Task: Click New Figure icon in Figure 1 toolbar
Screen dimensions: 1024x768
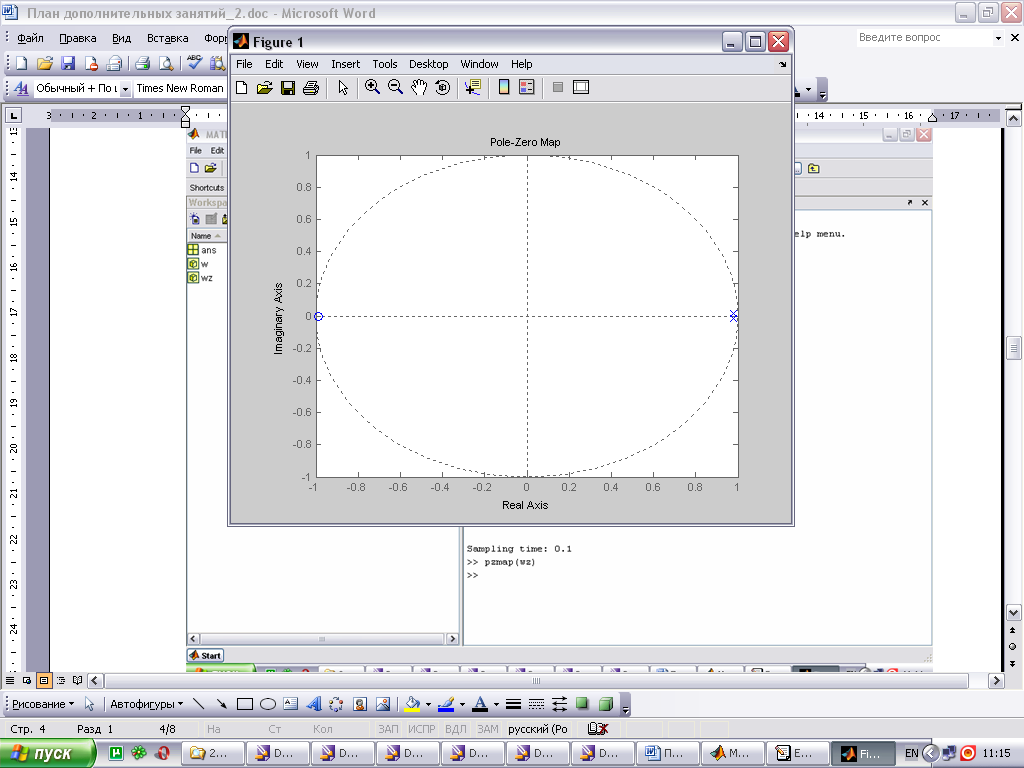Action: pos(242,88)
